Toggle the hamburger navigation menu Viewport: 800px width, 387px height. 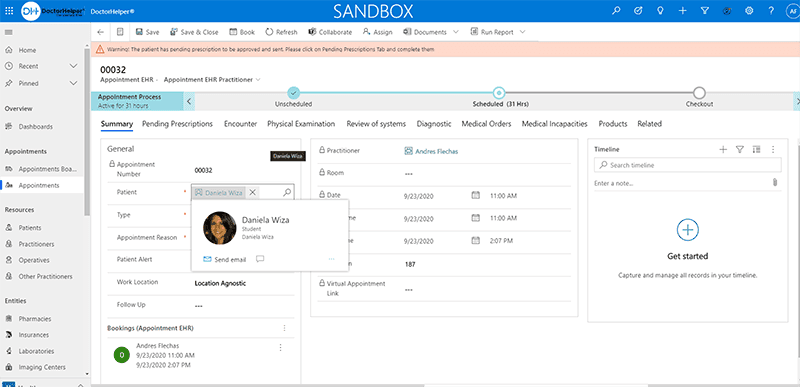[9, 32]
